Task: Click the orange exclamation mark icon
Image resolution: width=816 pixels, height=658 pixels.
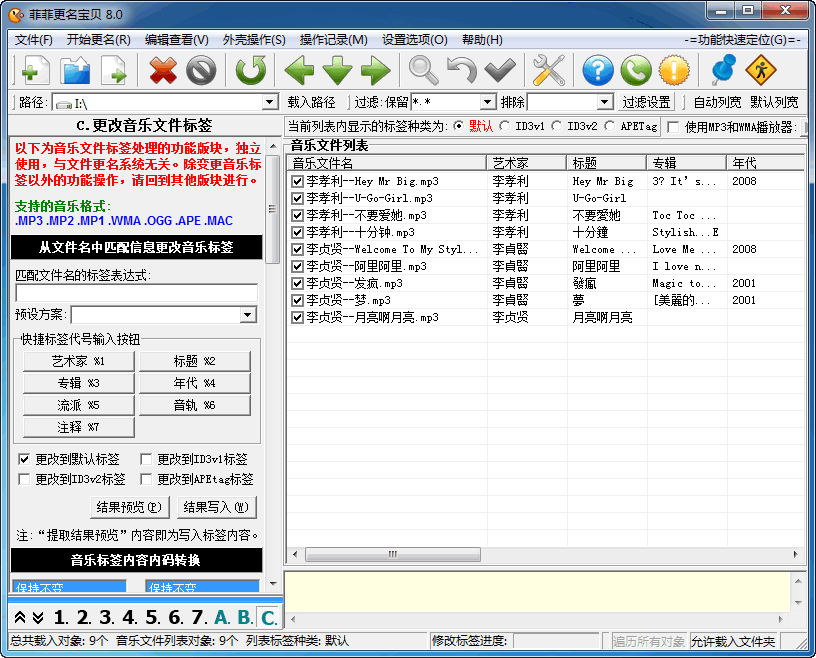Action: [674, 70]
